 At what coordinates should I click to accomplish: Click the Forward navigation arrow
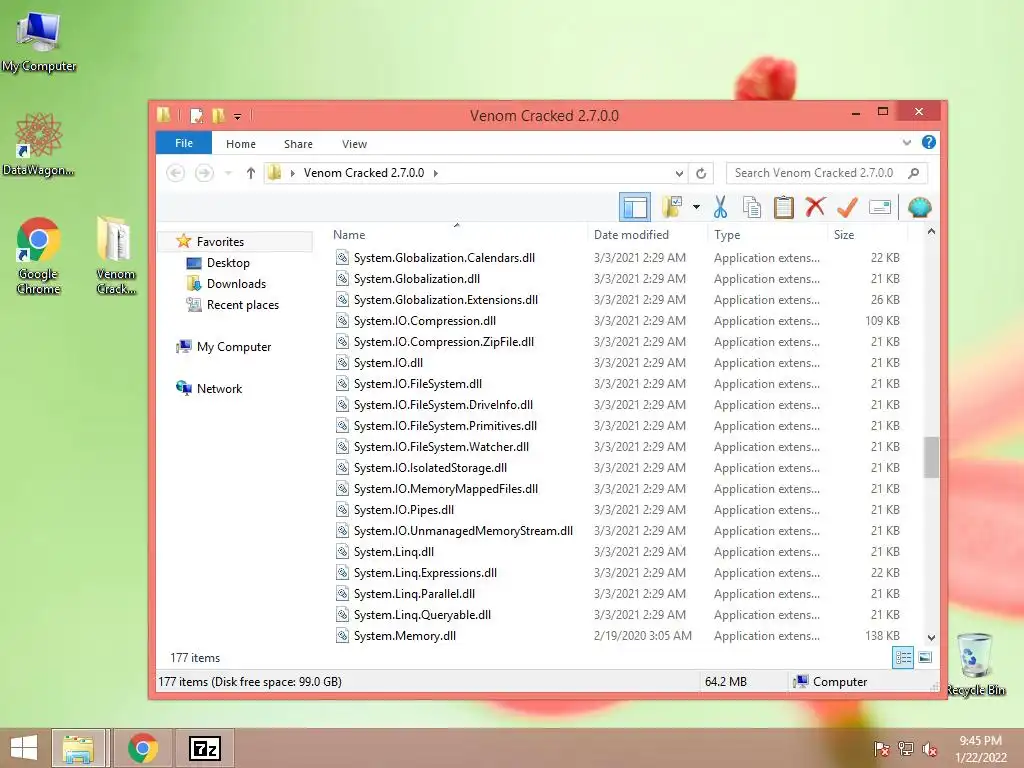204,173
